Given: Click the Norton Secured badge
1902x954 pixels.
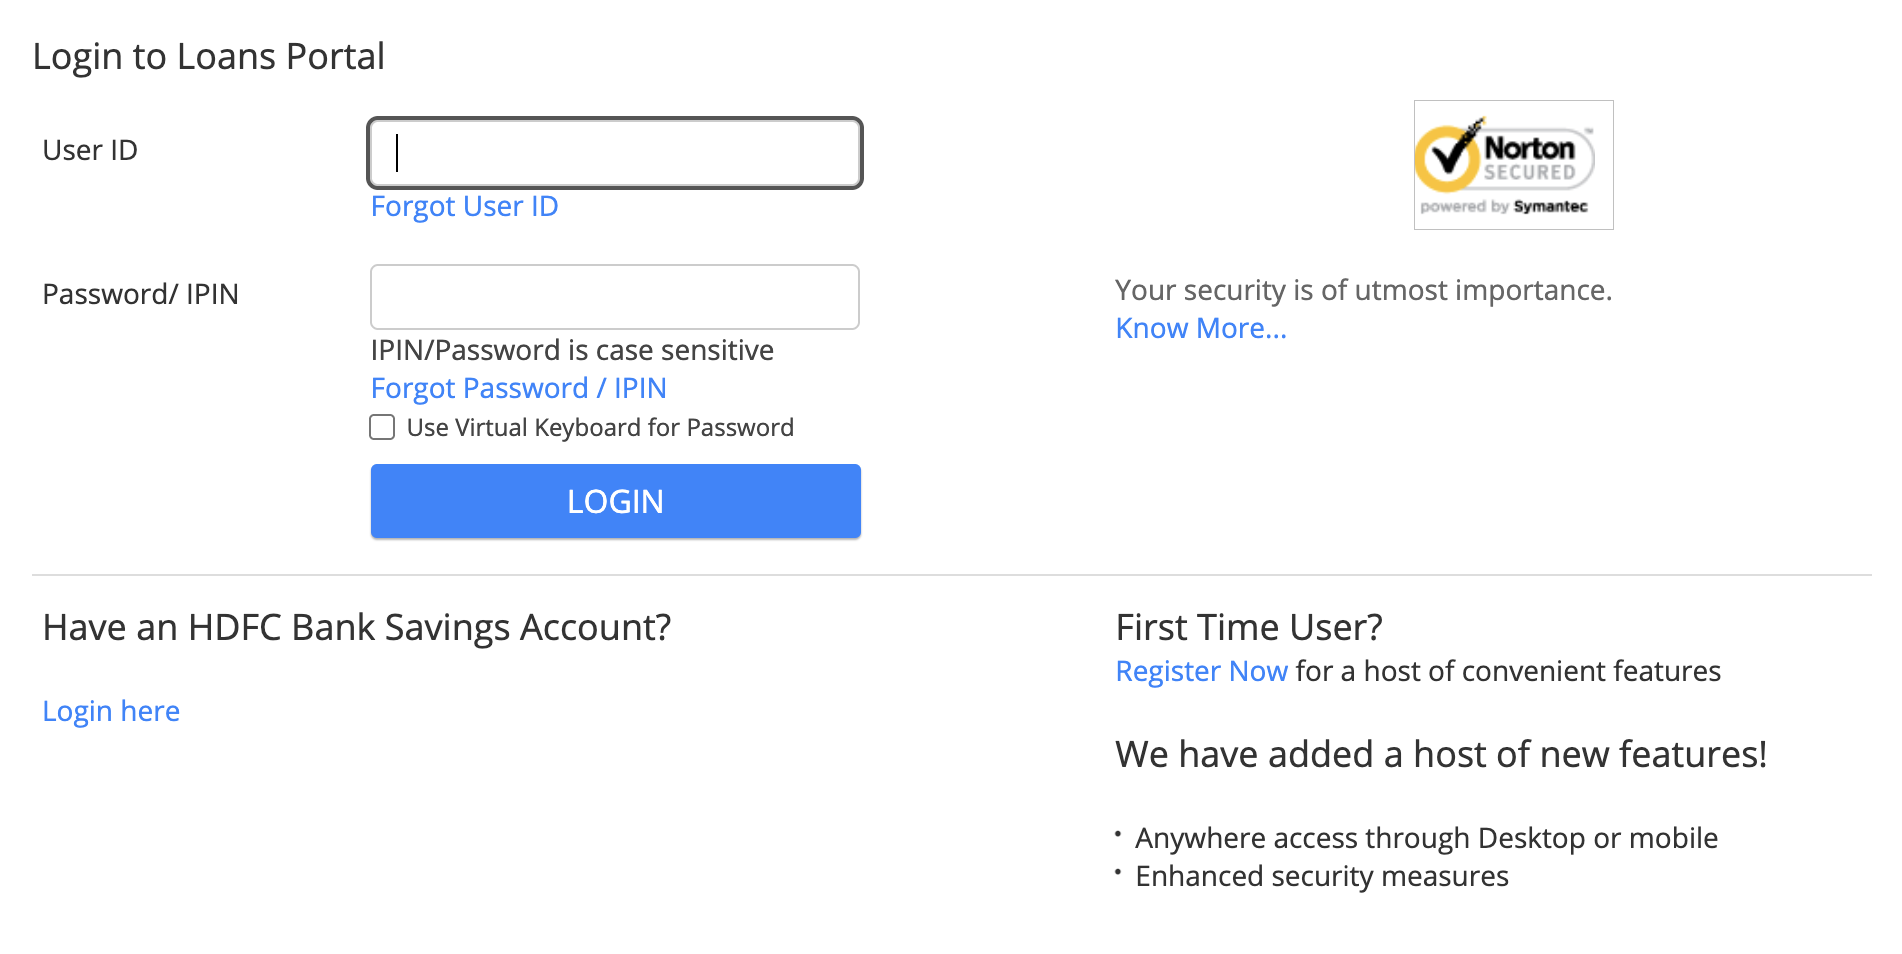Looking at the screenshot, I should click(x=1512, y=164).
